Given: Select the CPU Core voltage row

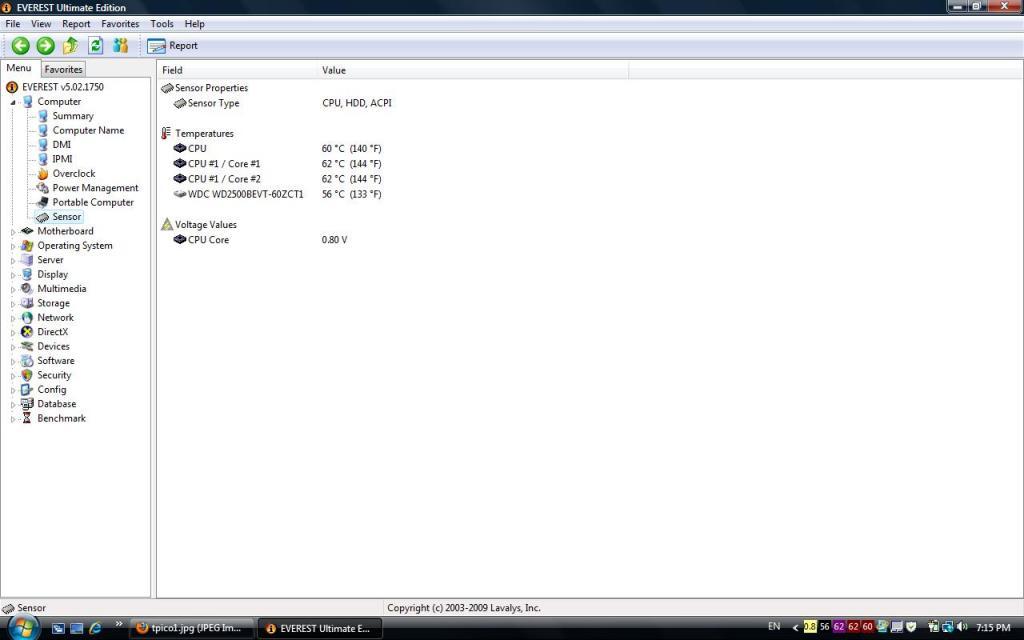Looking at the screenshot, I should (261, 240).
